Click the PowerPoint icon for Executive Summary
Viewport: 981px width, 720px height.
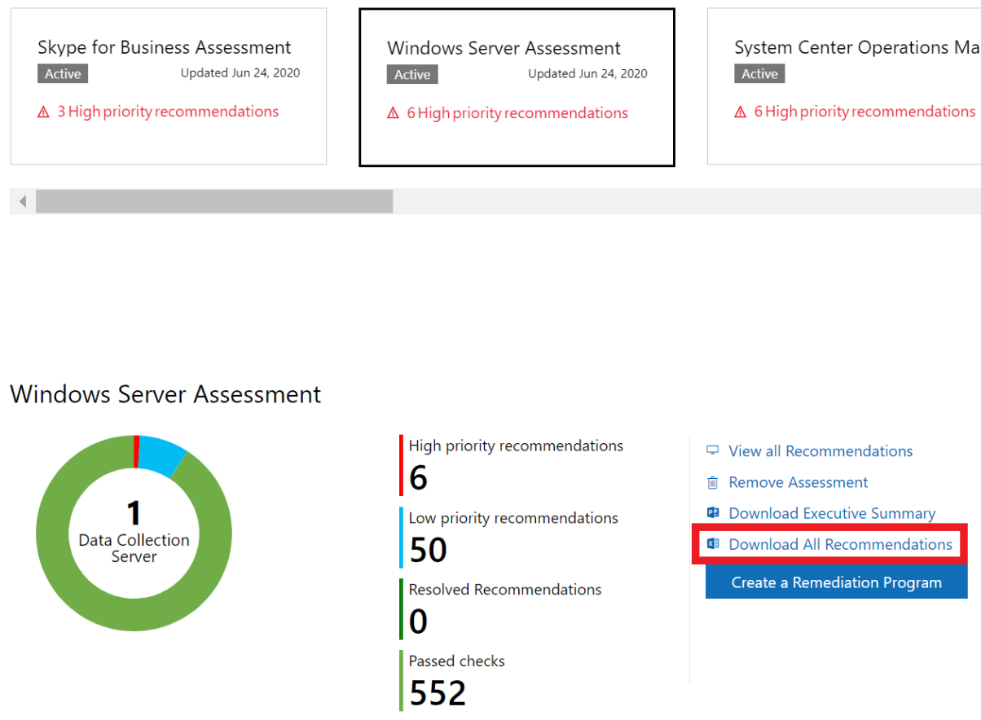tap(712, 513)
